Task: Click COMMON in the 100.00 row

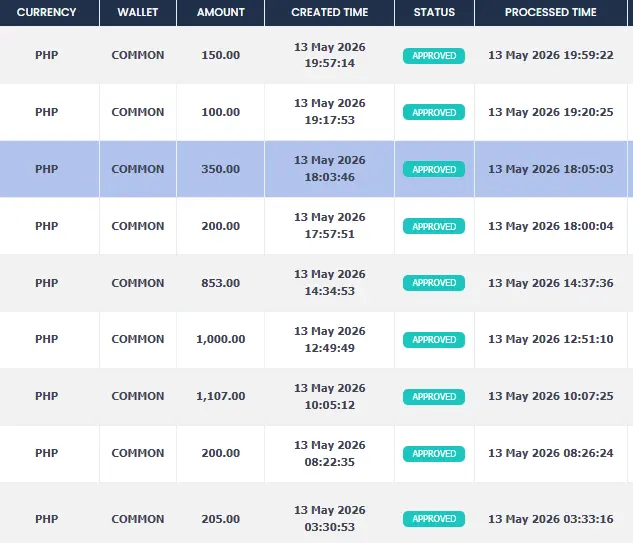Action: pos(138,112)
